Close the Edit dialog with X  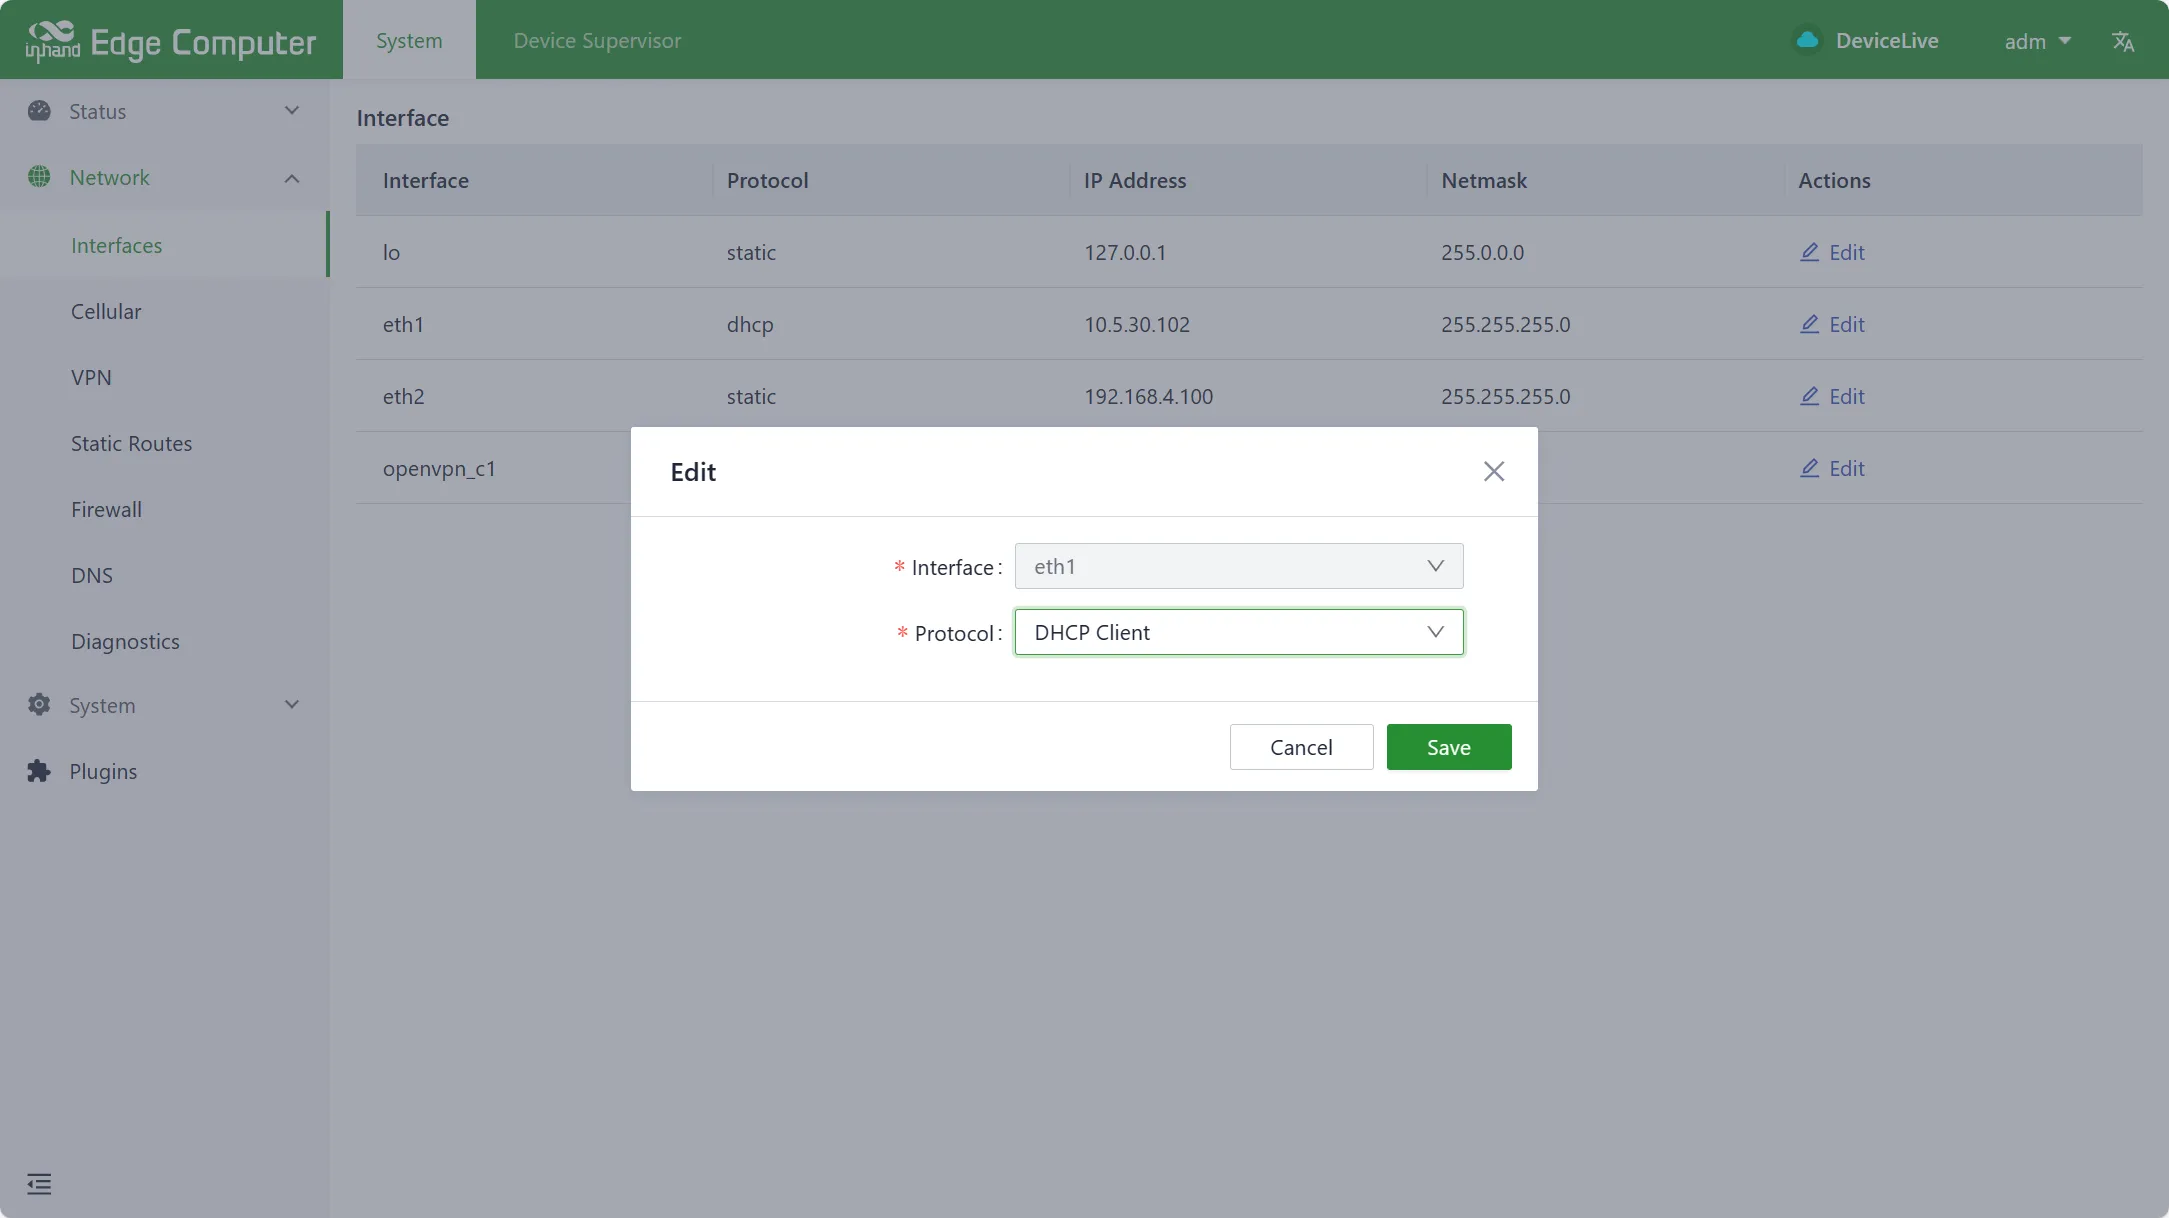point(1494,471)
